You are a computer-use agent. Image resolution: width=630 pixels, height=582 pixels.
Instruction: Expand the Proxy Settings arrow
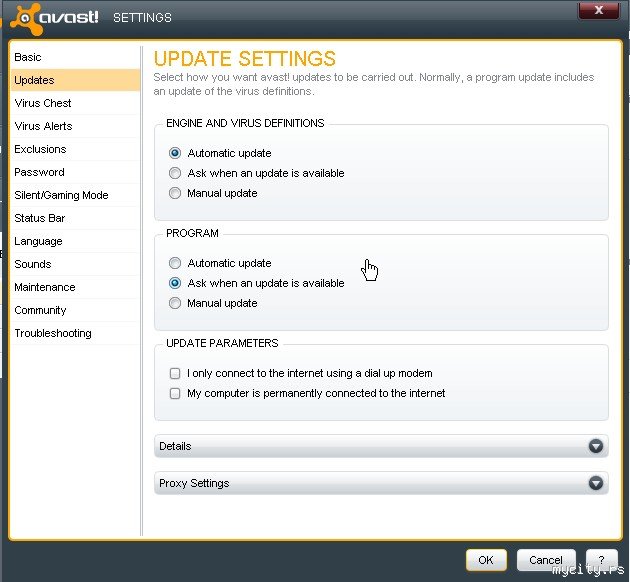click(596, 483)
